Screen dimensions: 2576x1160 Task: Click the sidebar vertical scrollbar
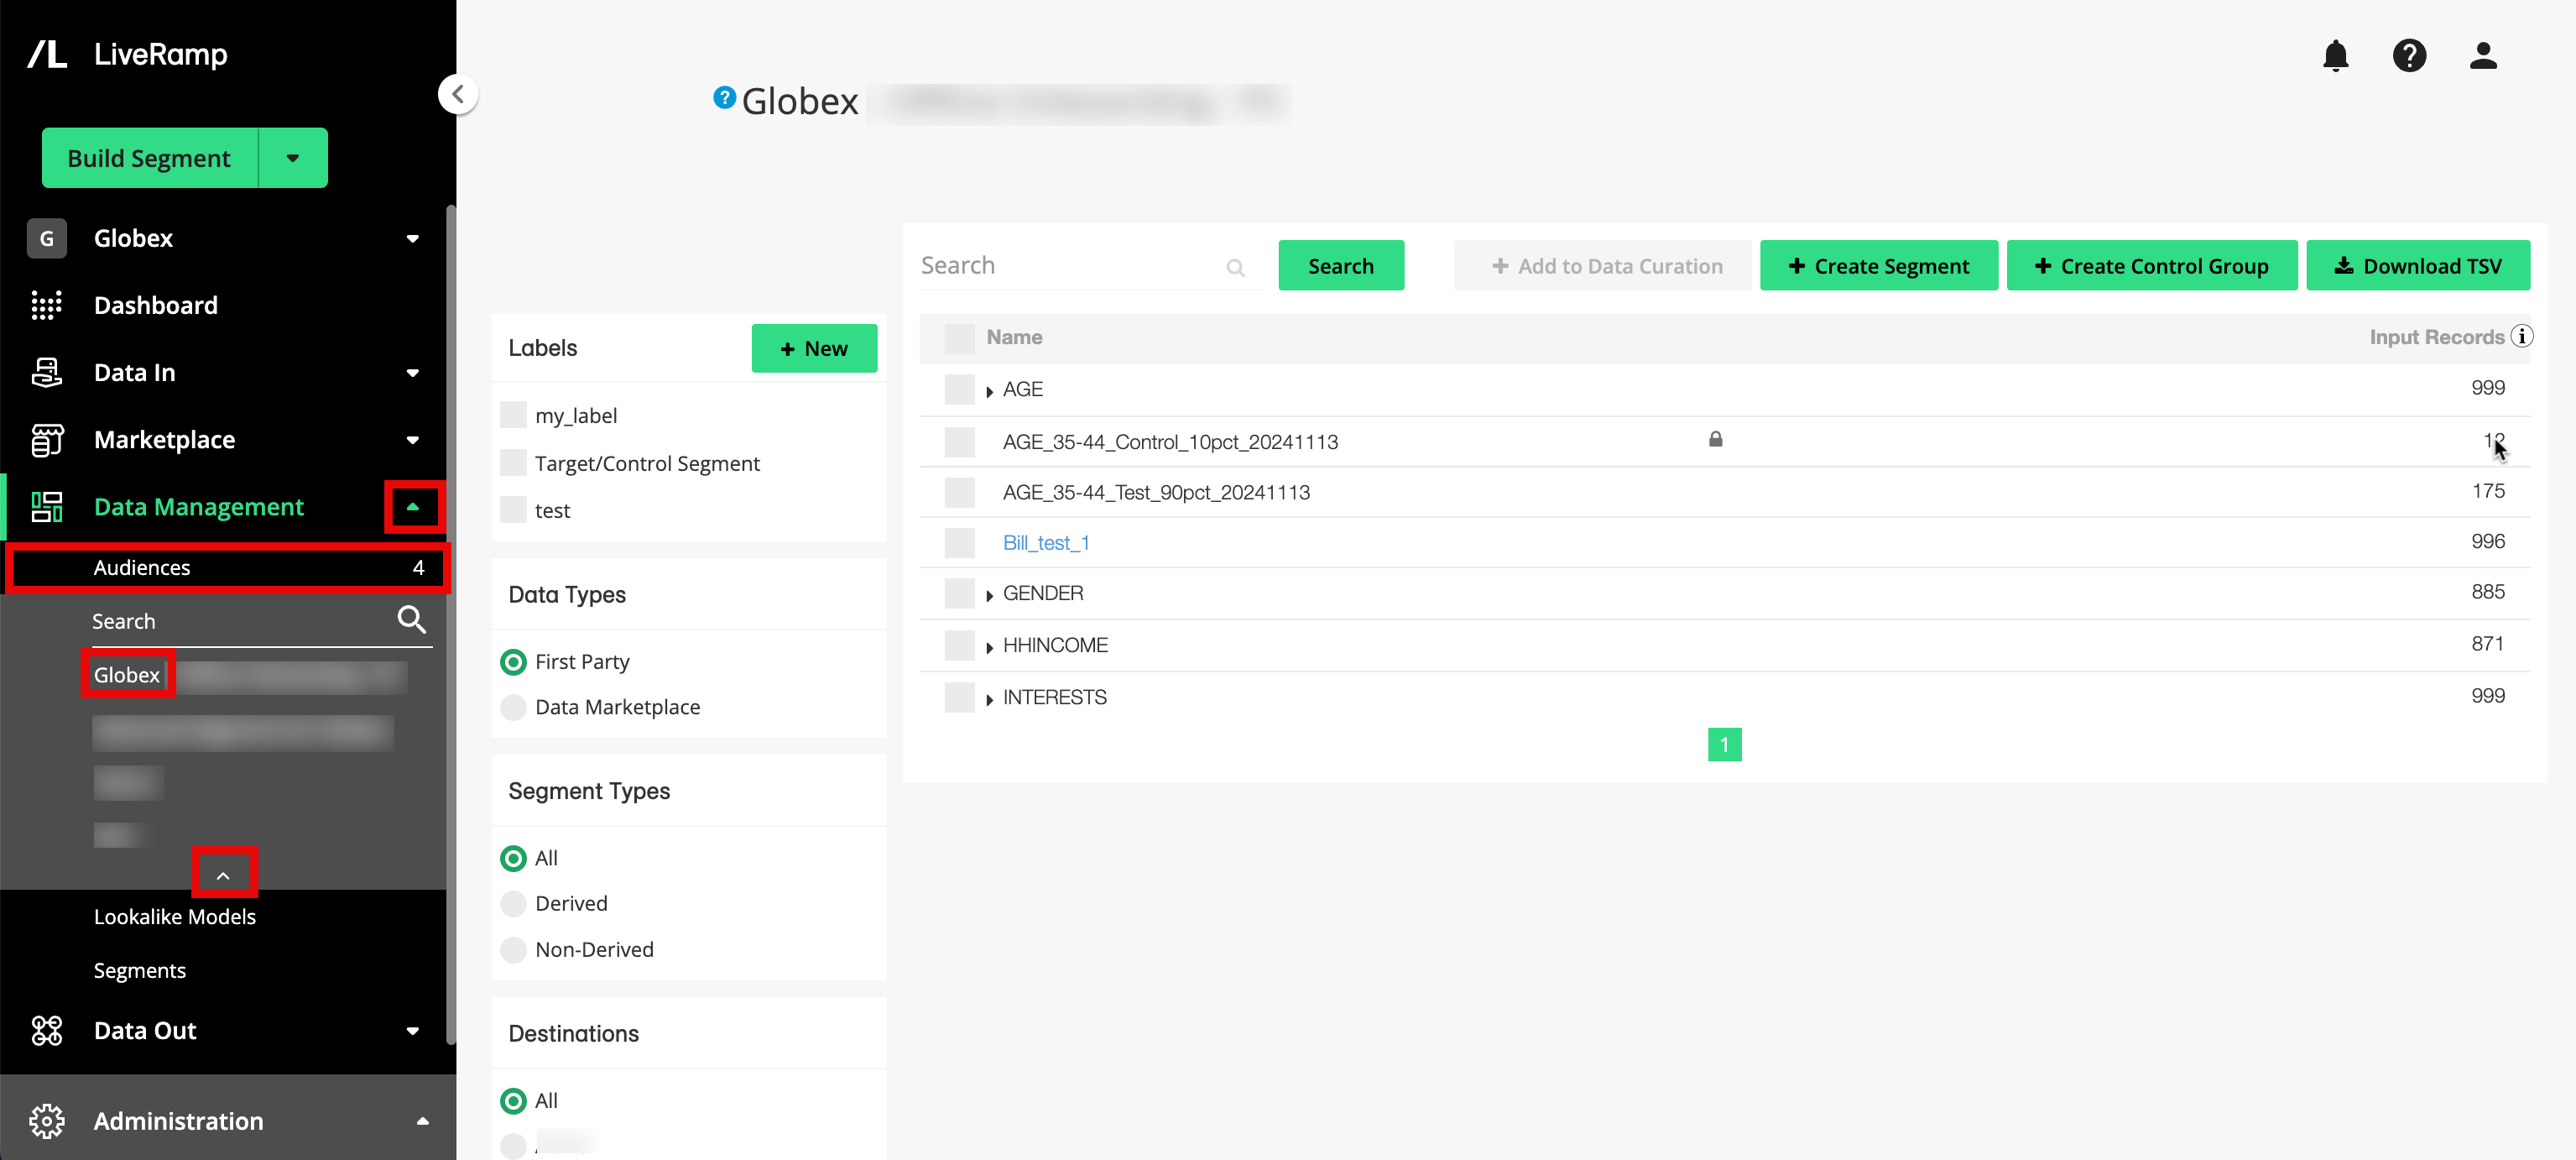point(450,625)
